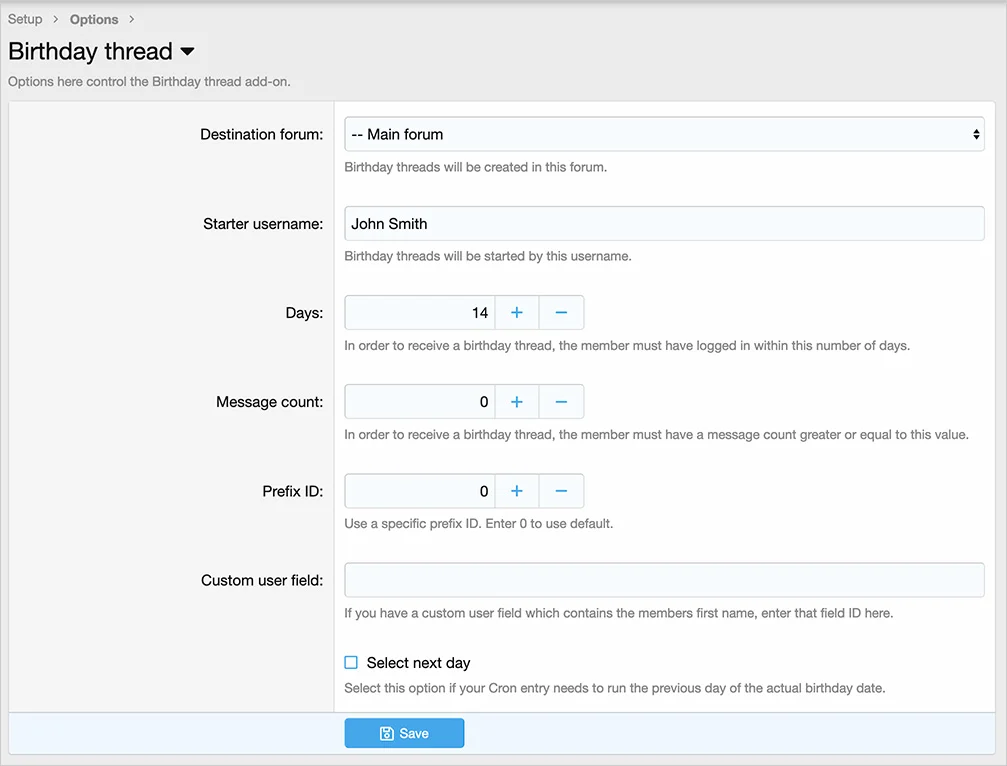
Task: Expand the Birthday thread title caret
Action: coord(188,52)
